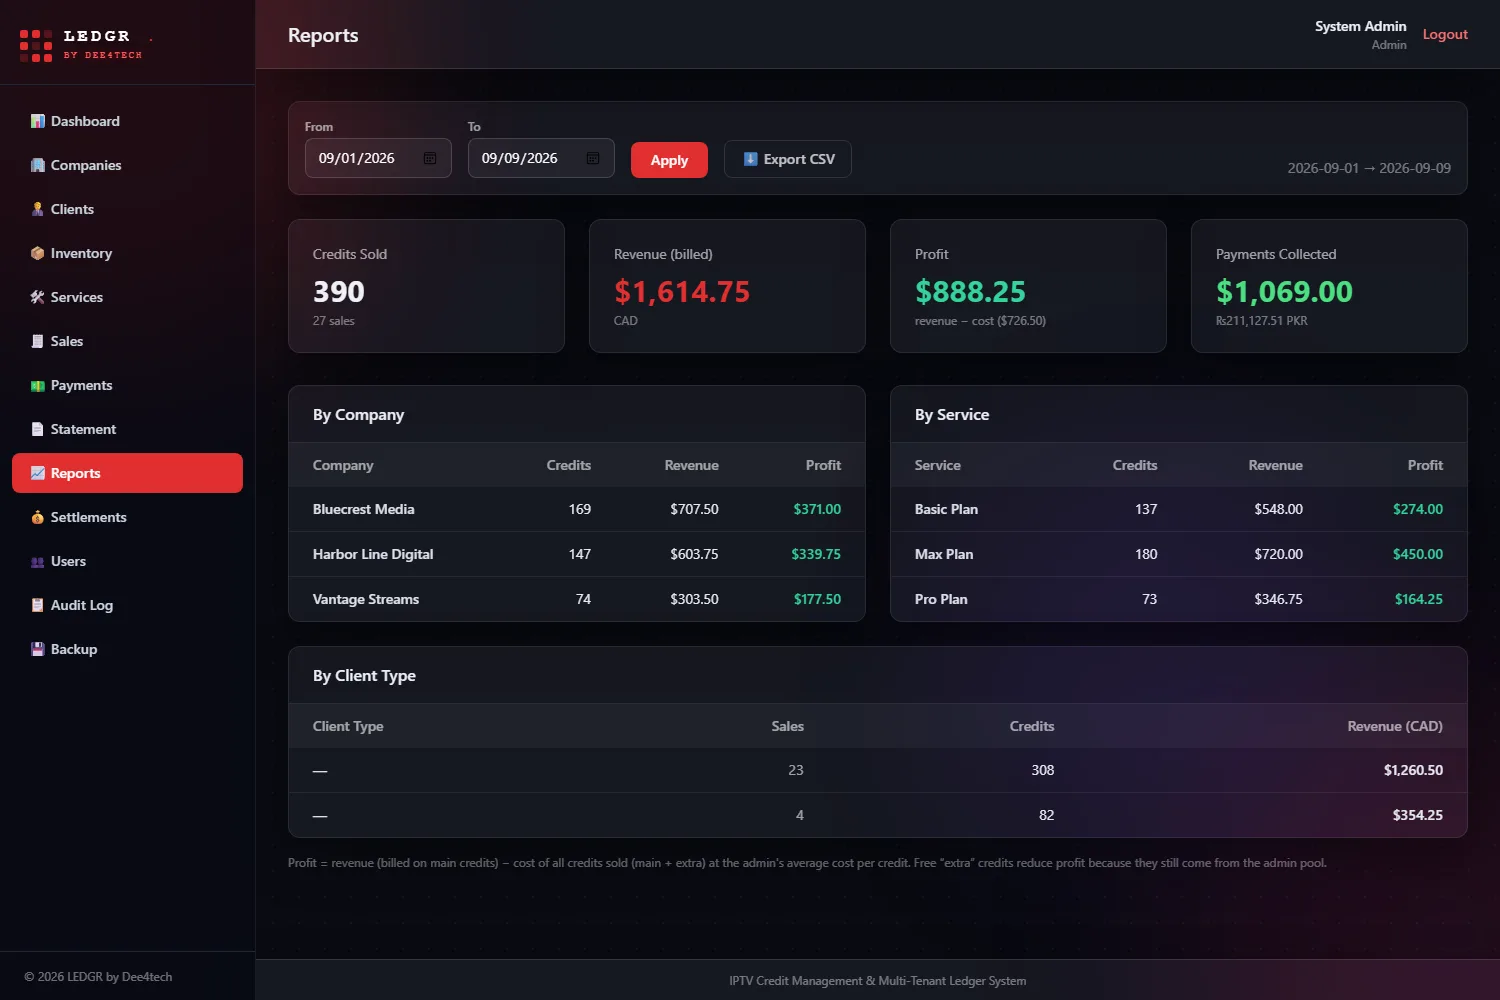The width and height of the screenshot is (1500, 1000).
Task: Click the Payments money icon
Action: point(38,385)
